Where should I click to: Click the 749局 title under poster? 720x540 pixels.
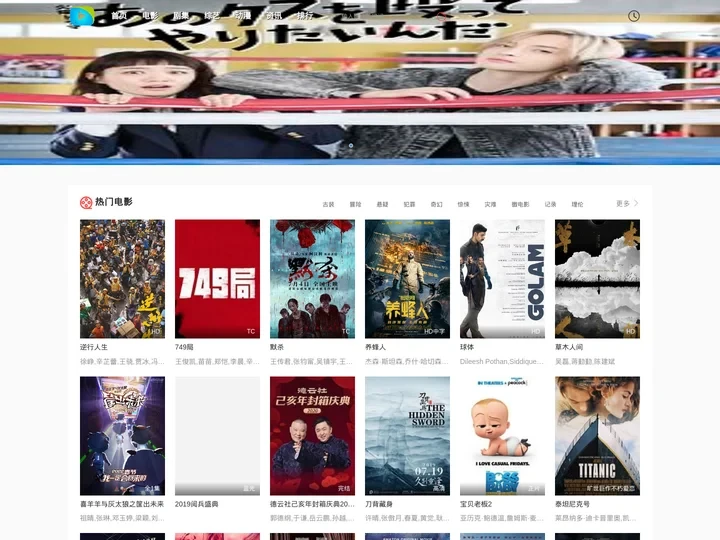coord(184,347)
